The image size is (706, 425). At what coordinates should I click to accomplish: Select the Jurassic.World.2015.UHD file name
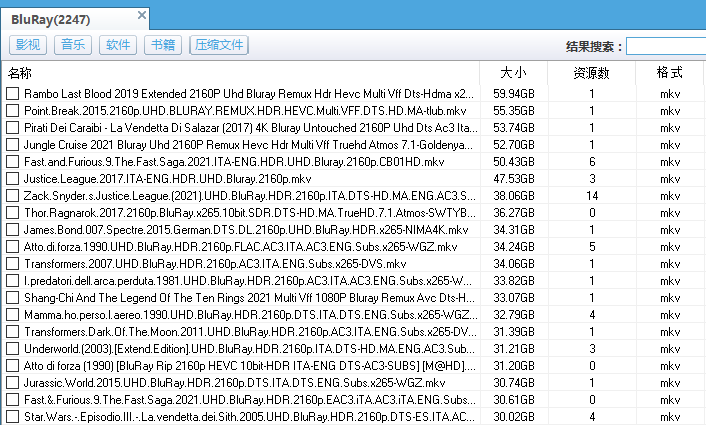(235, 383)
